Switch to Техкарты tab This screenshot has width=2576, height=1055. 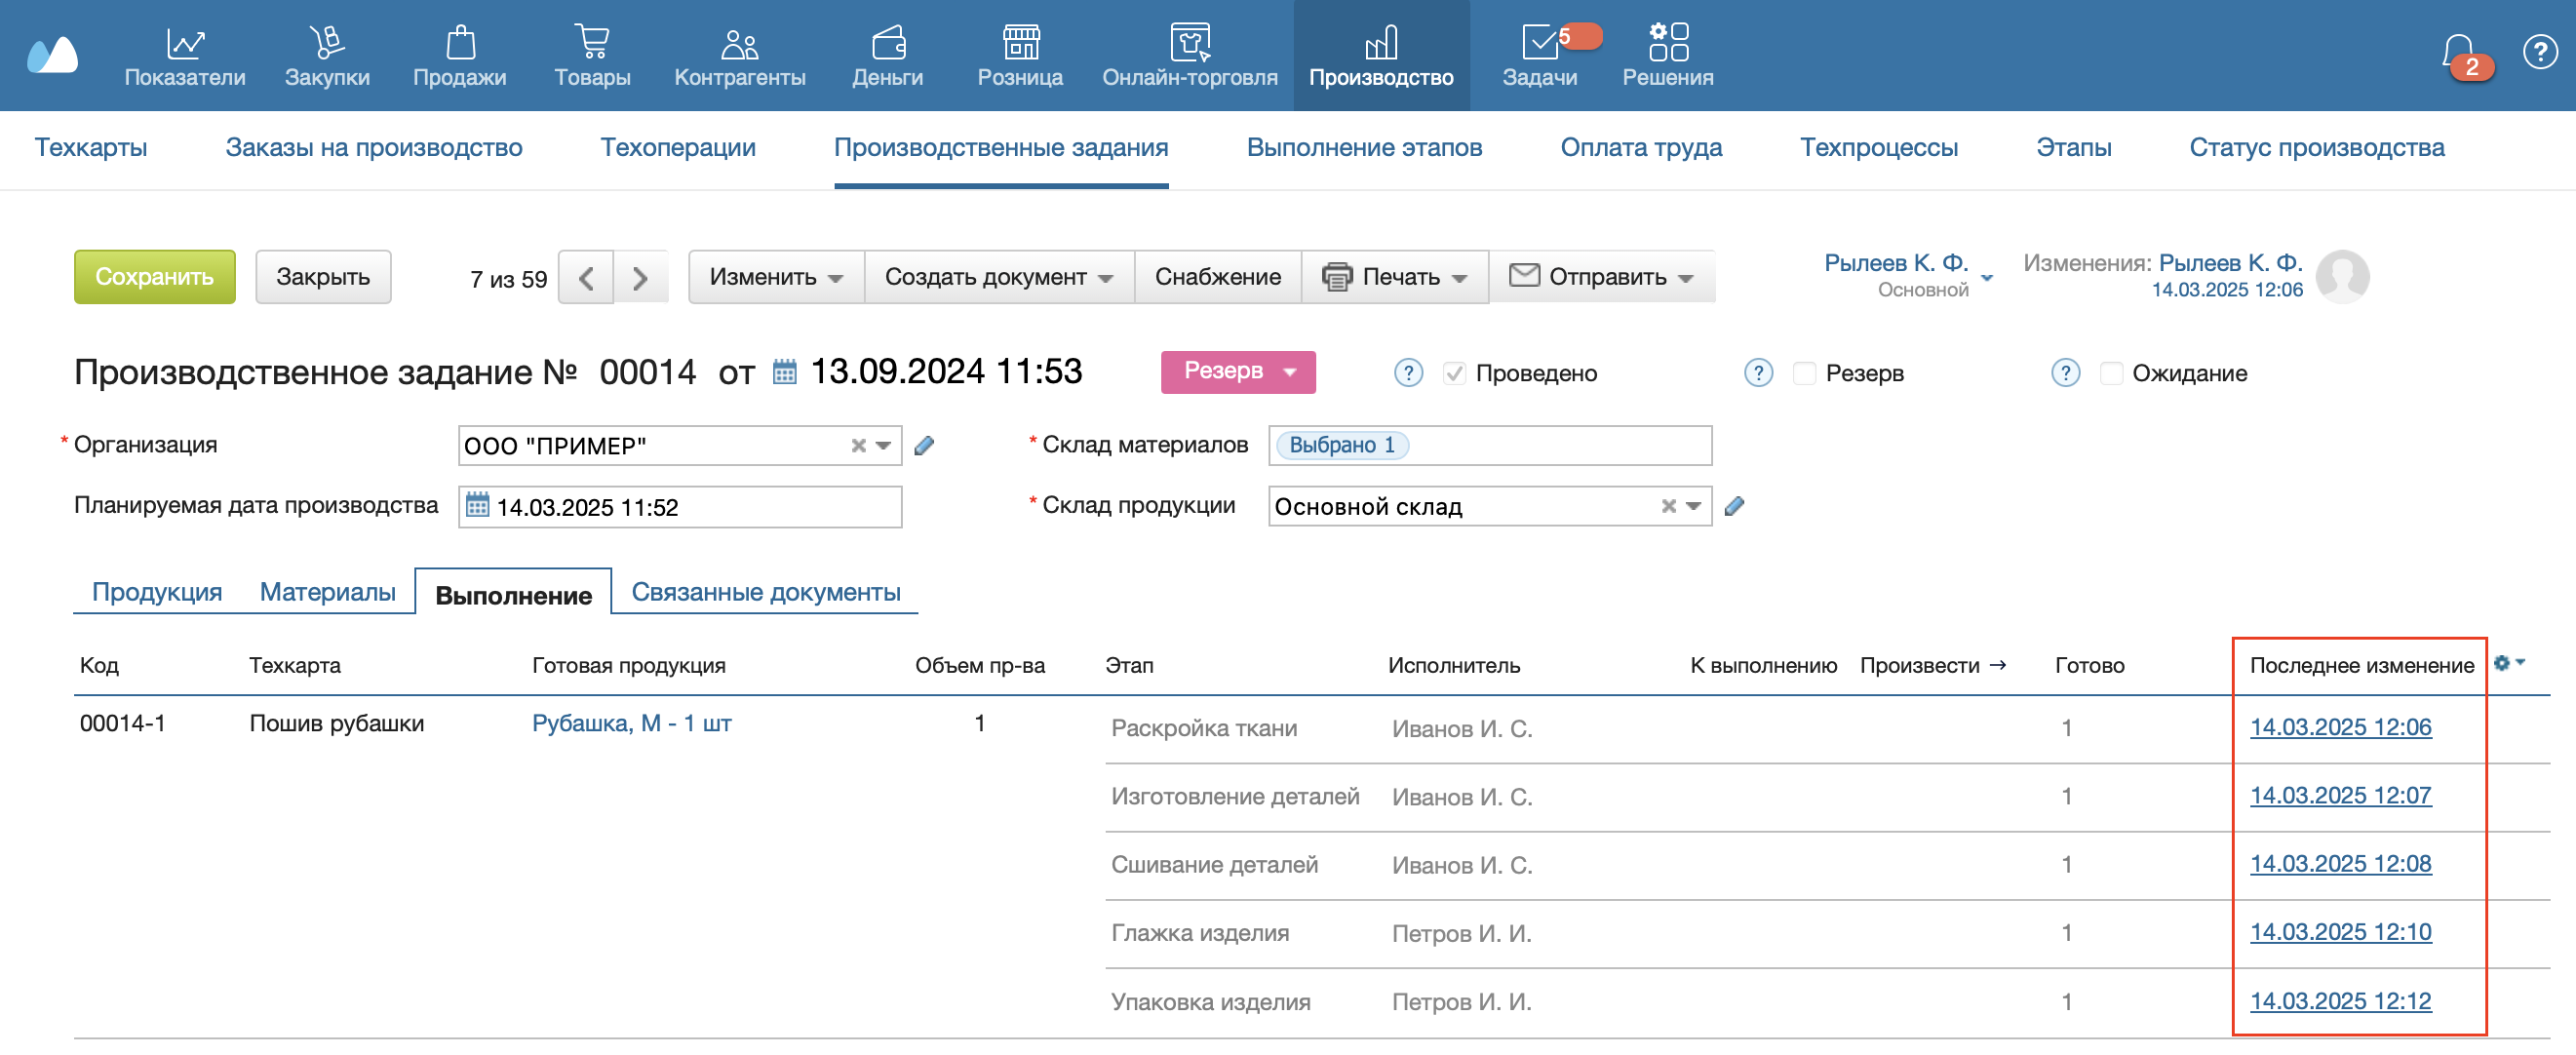click(91, 148)
